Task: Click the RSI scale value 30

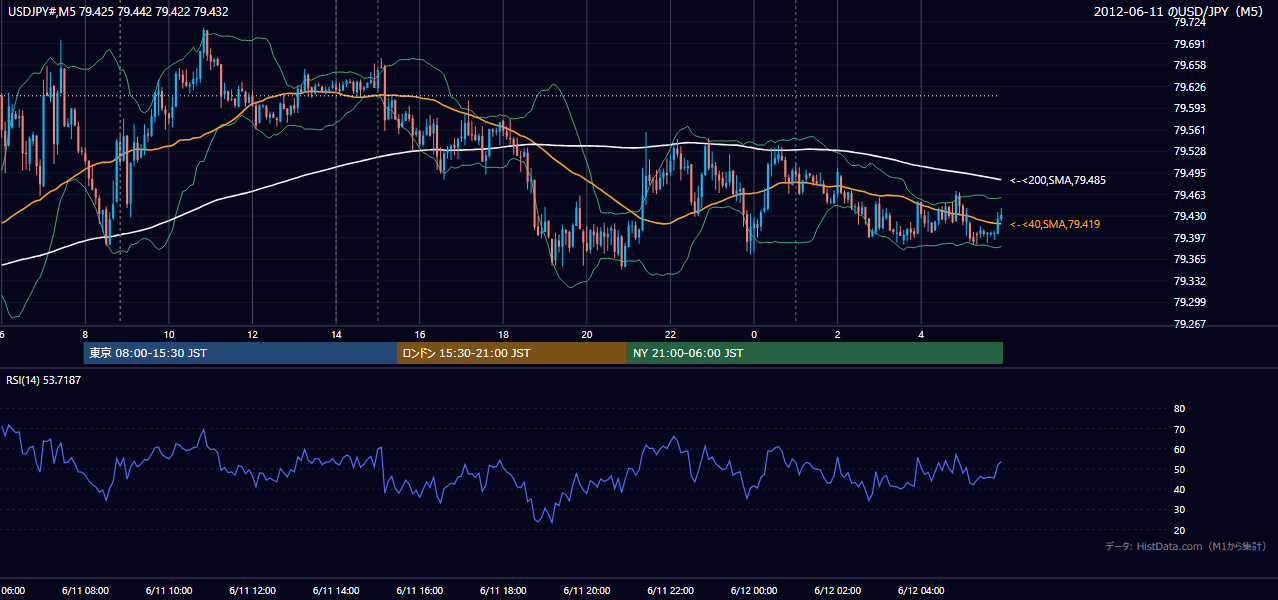Action: tap(1179, 510)
